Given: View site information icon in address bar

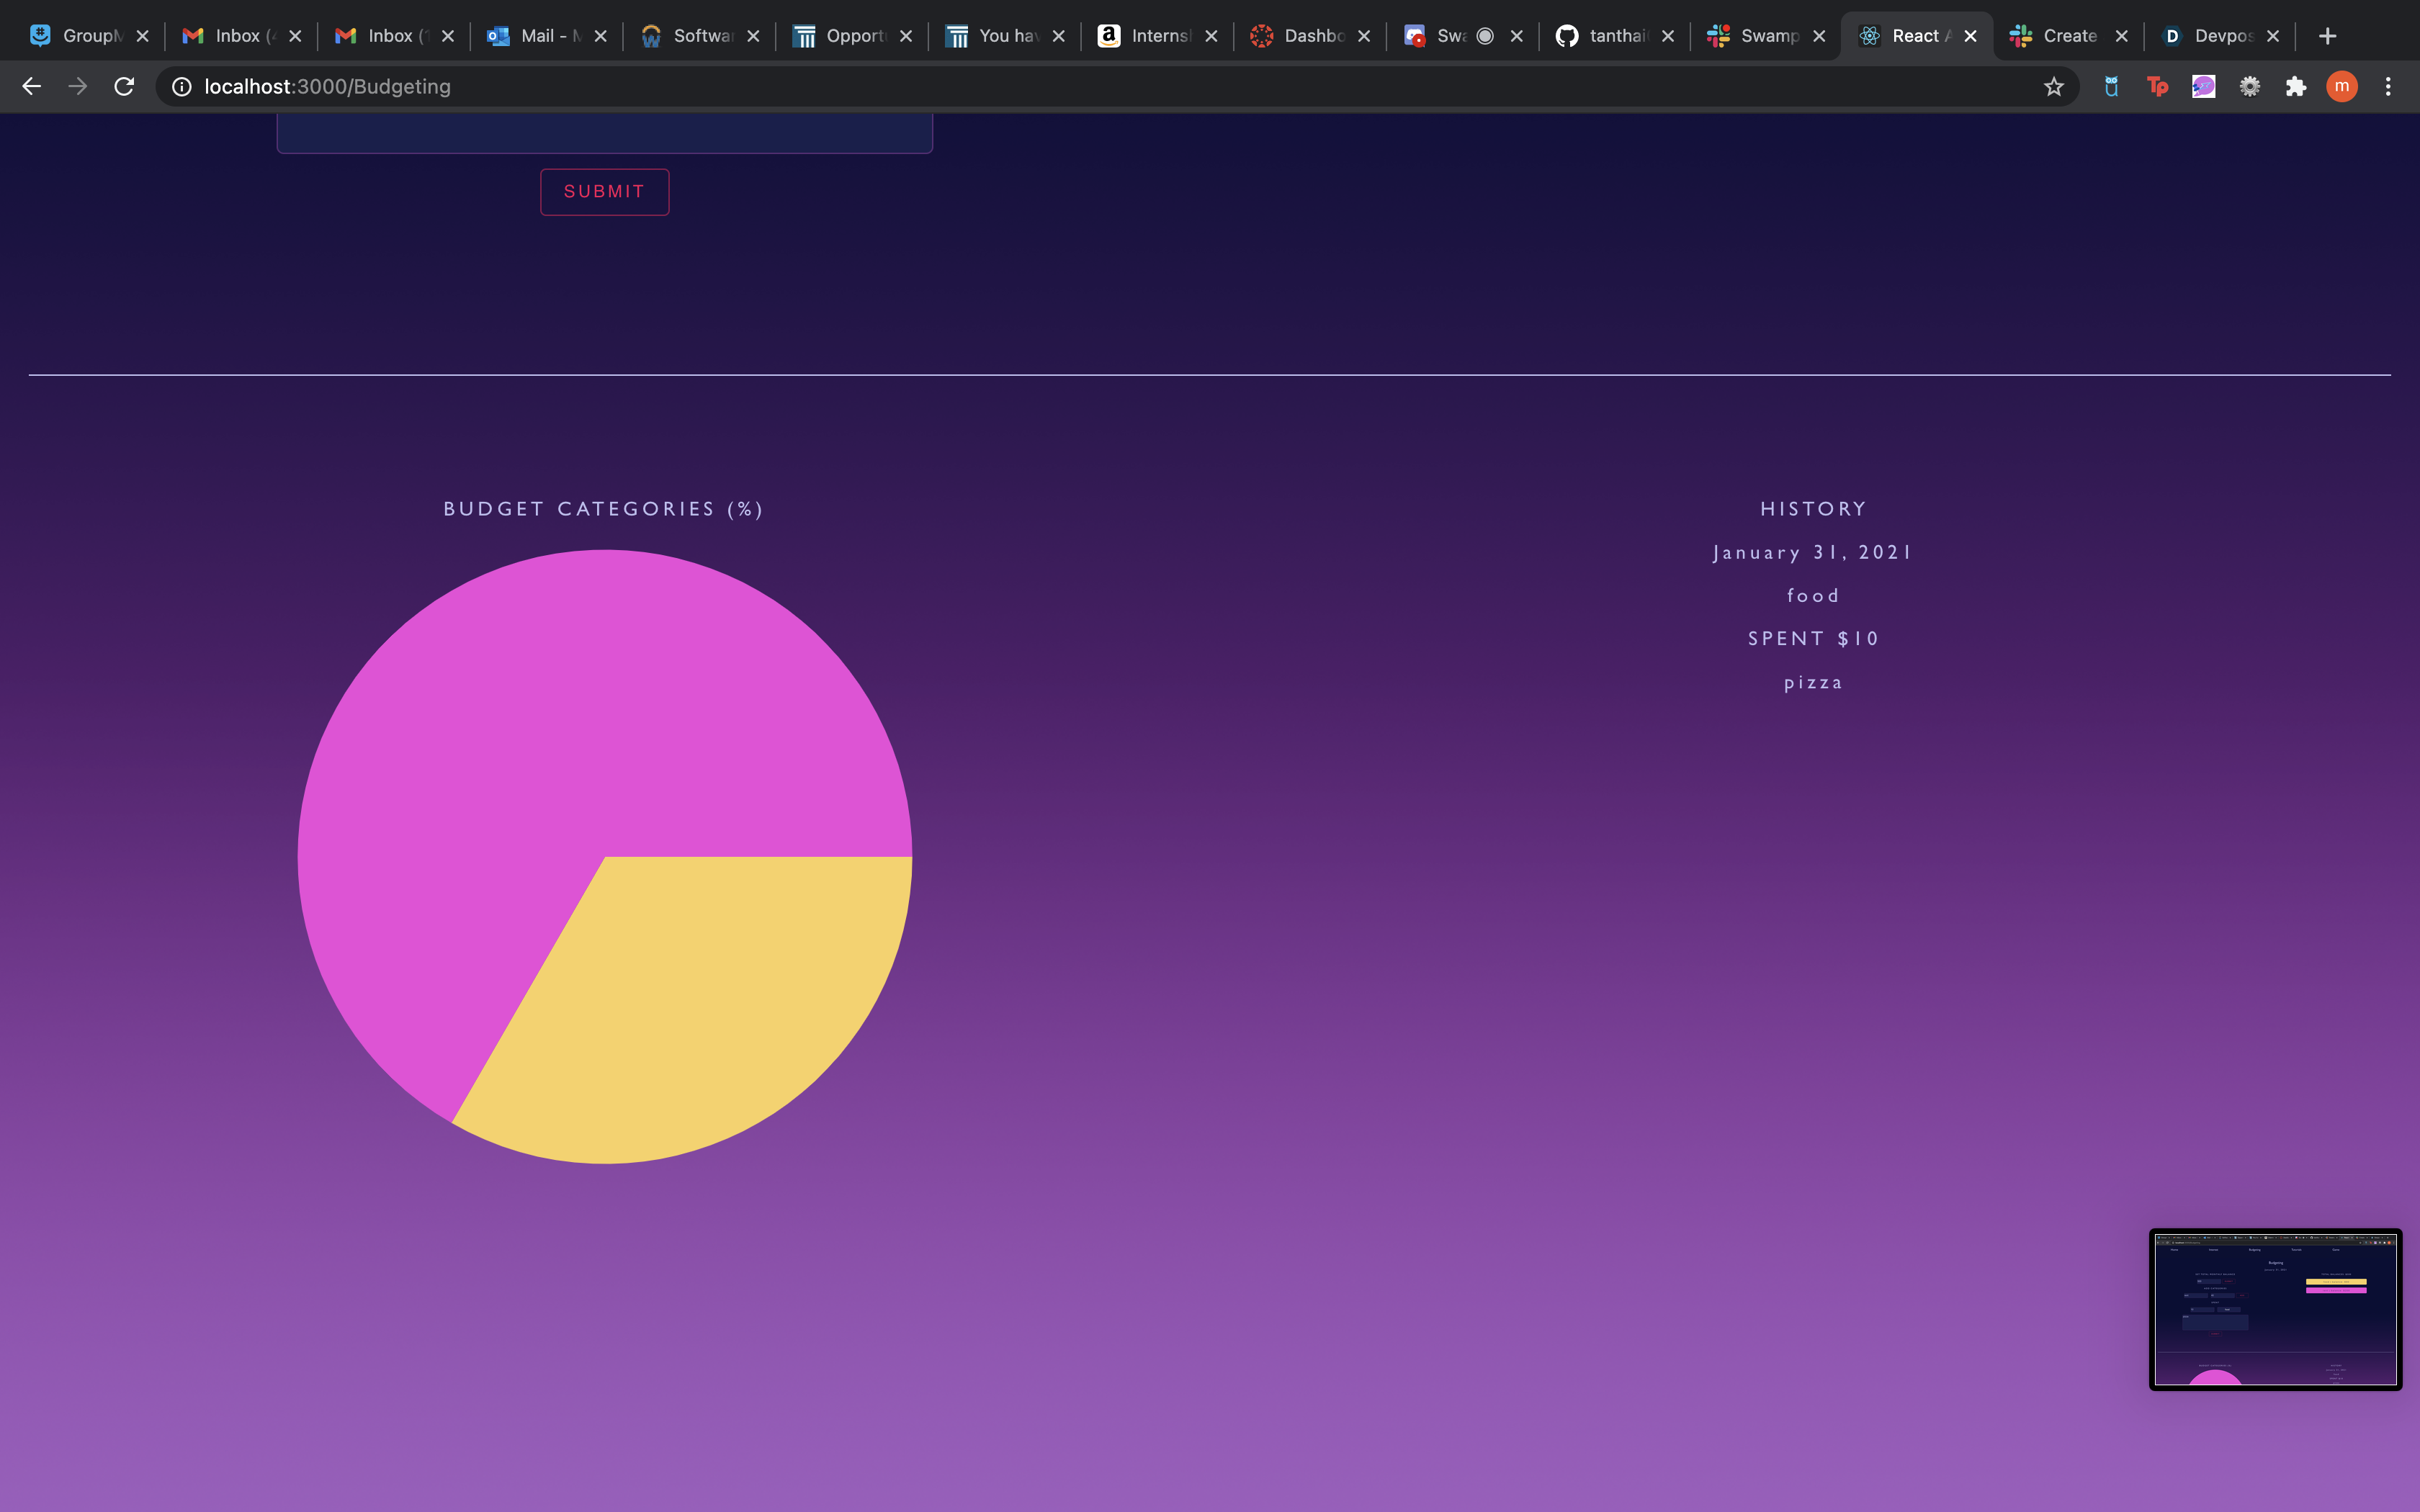Looking at the screenshot, I should tap(181, 87).
